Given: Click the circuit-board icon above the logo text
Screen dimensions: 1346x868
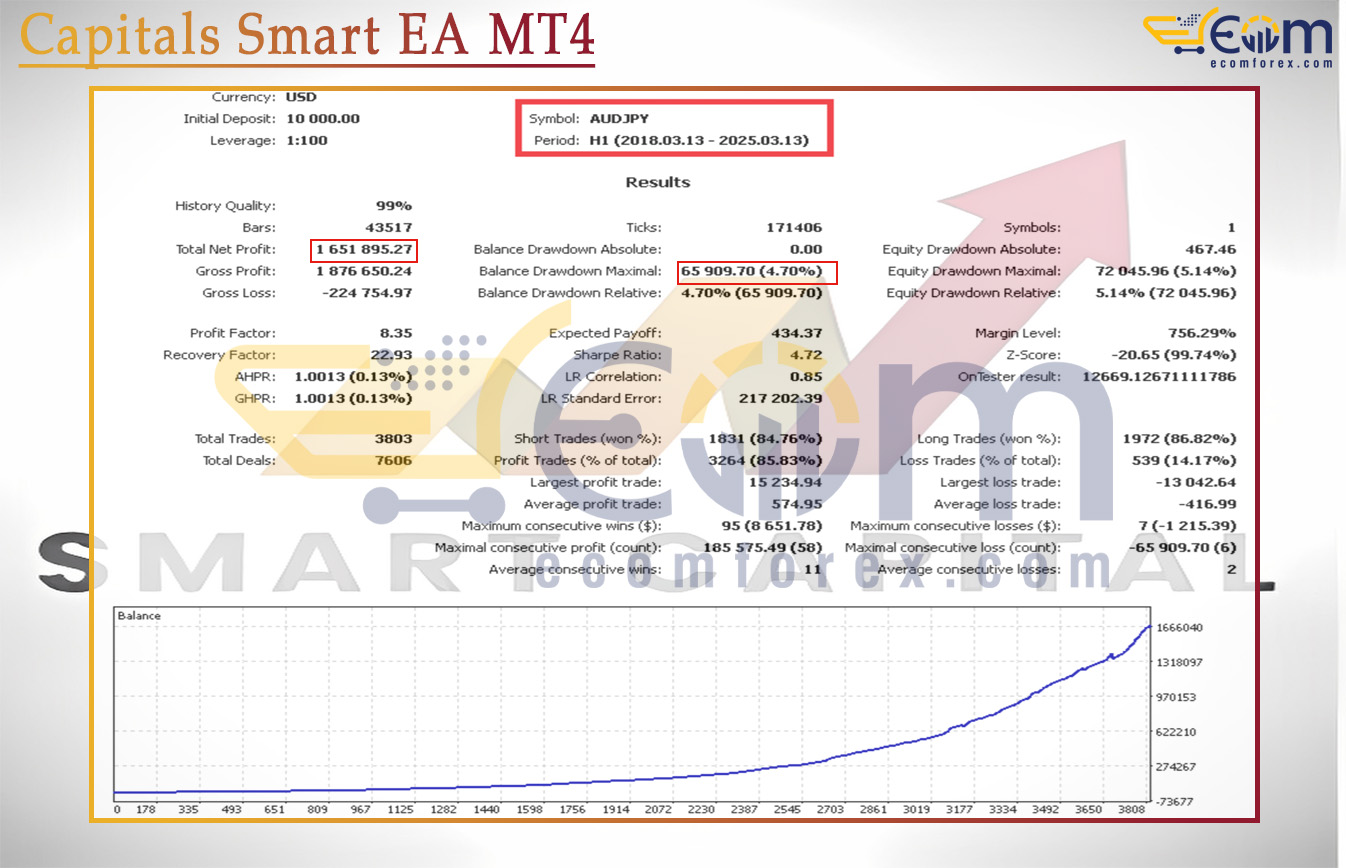Looking at the screenshot, I should click(1190, 18).
